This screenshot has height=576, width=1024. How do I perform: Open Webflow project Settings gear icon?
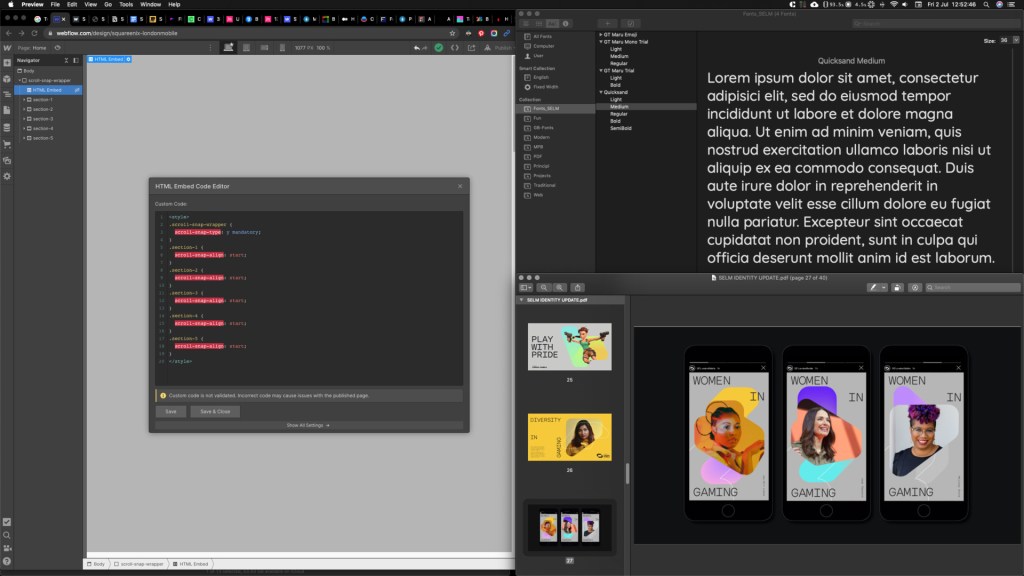point(7,176)
